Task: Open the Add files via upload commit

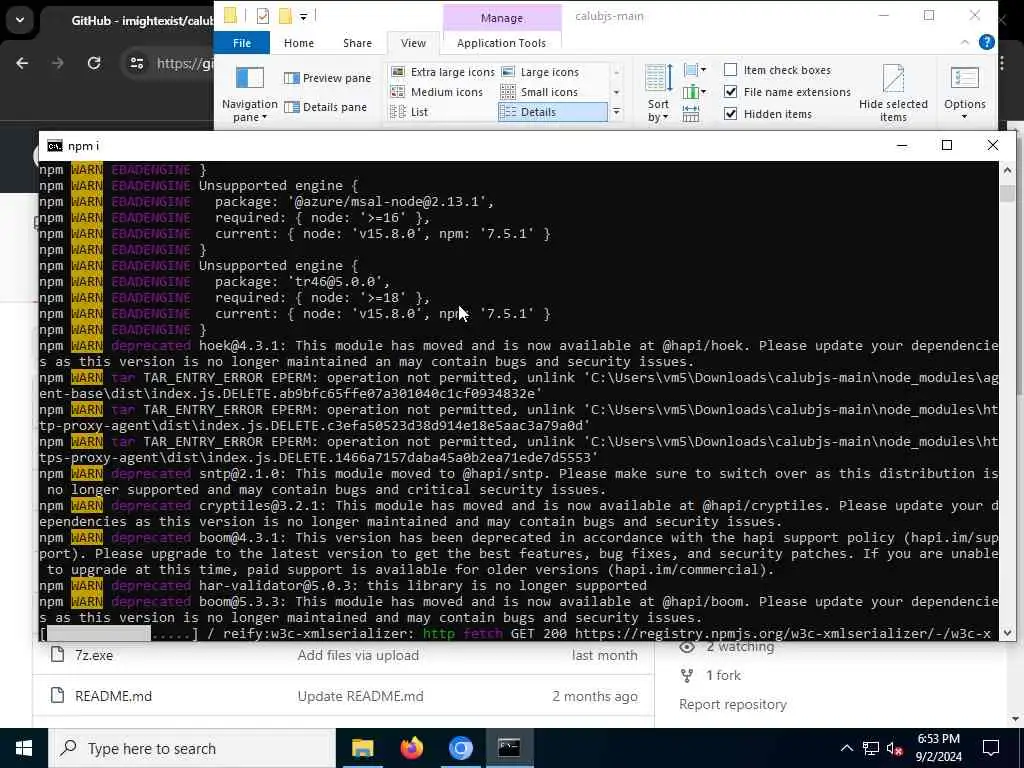Action: (x=358, y=655)
